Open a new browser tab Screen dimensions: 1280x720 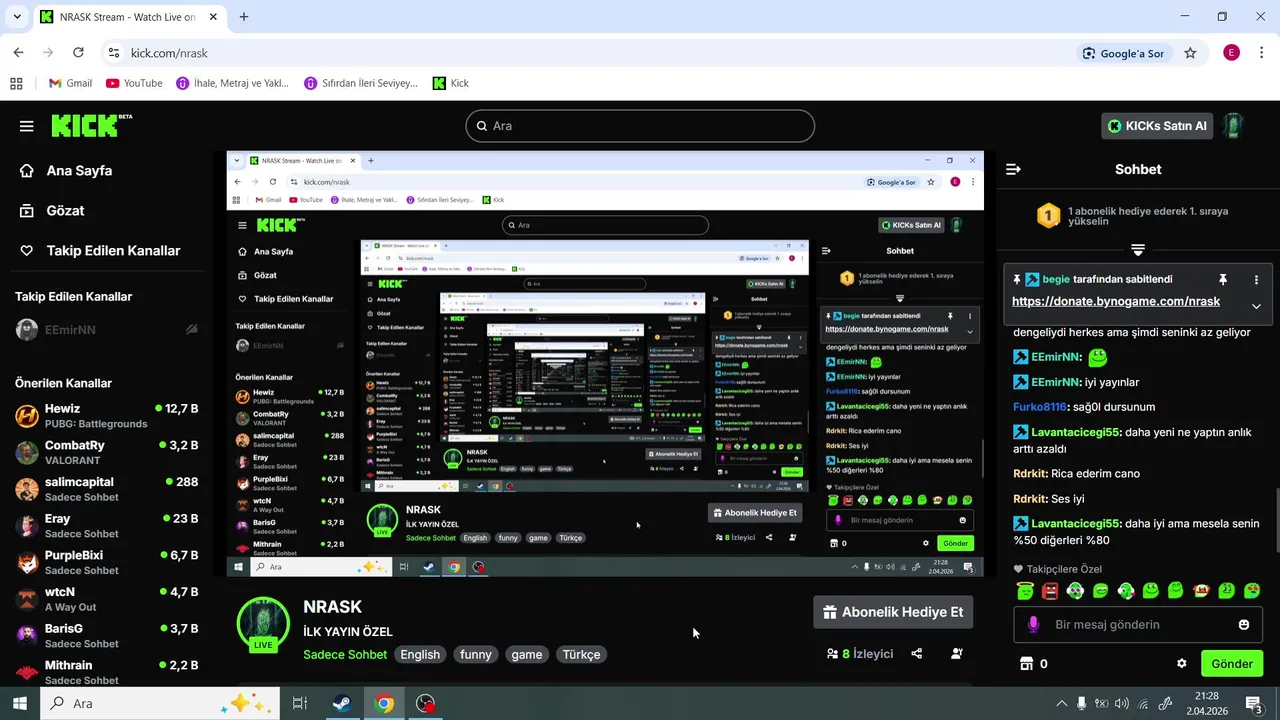point(244,17)
